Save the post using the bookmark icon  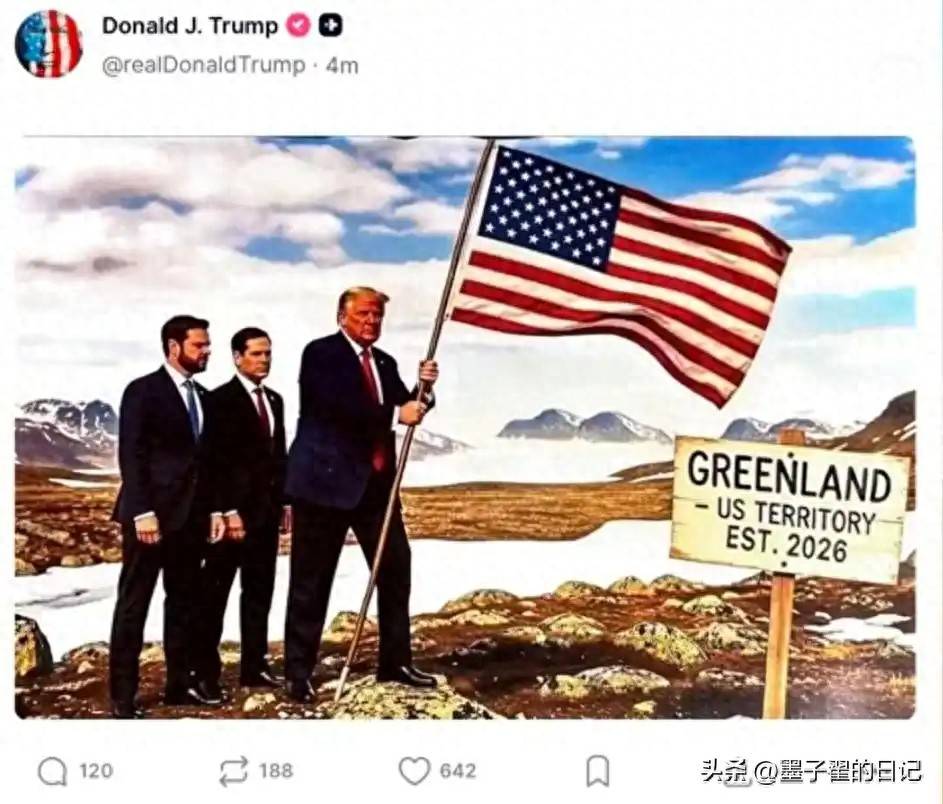coord(598,771)
